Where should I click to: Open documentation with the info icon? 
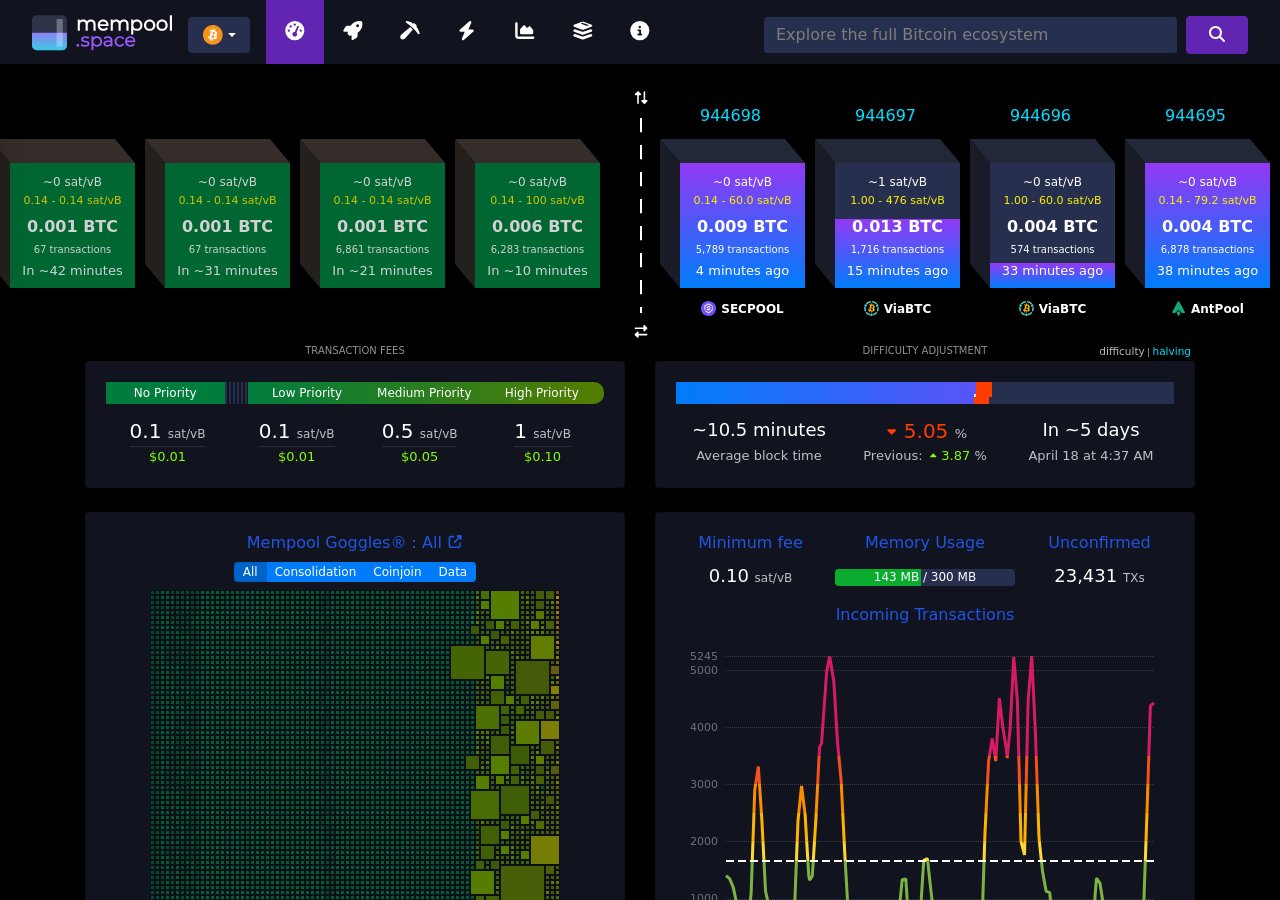point(639,31)
